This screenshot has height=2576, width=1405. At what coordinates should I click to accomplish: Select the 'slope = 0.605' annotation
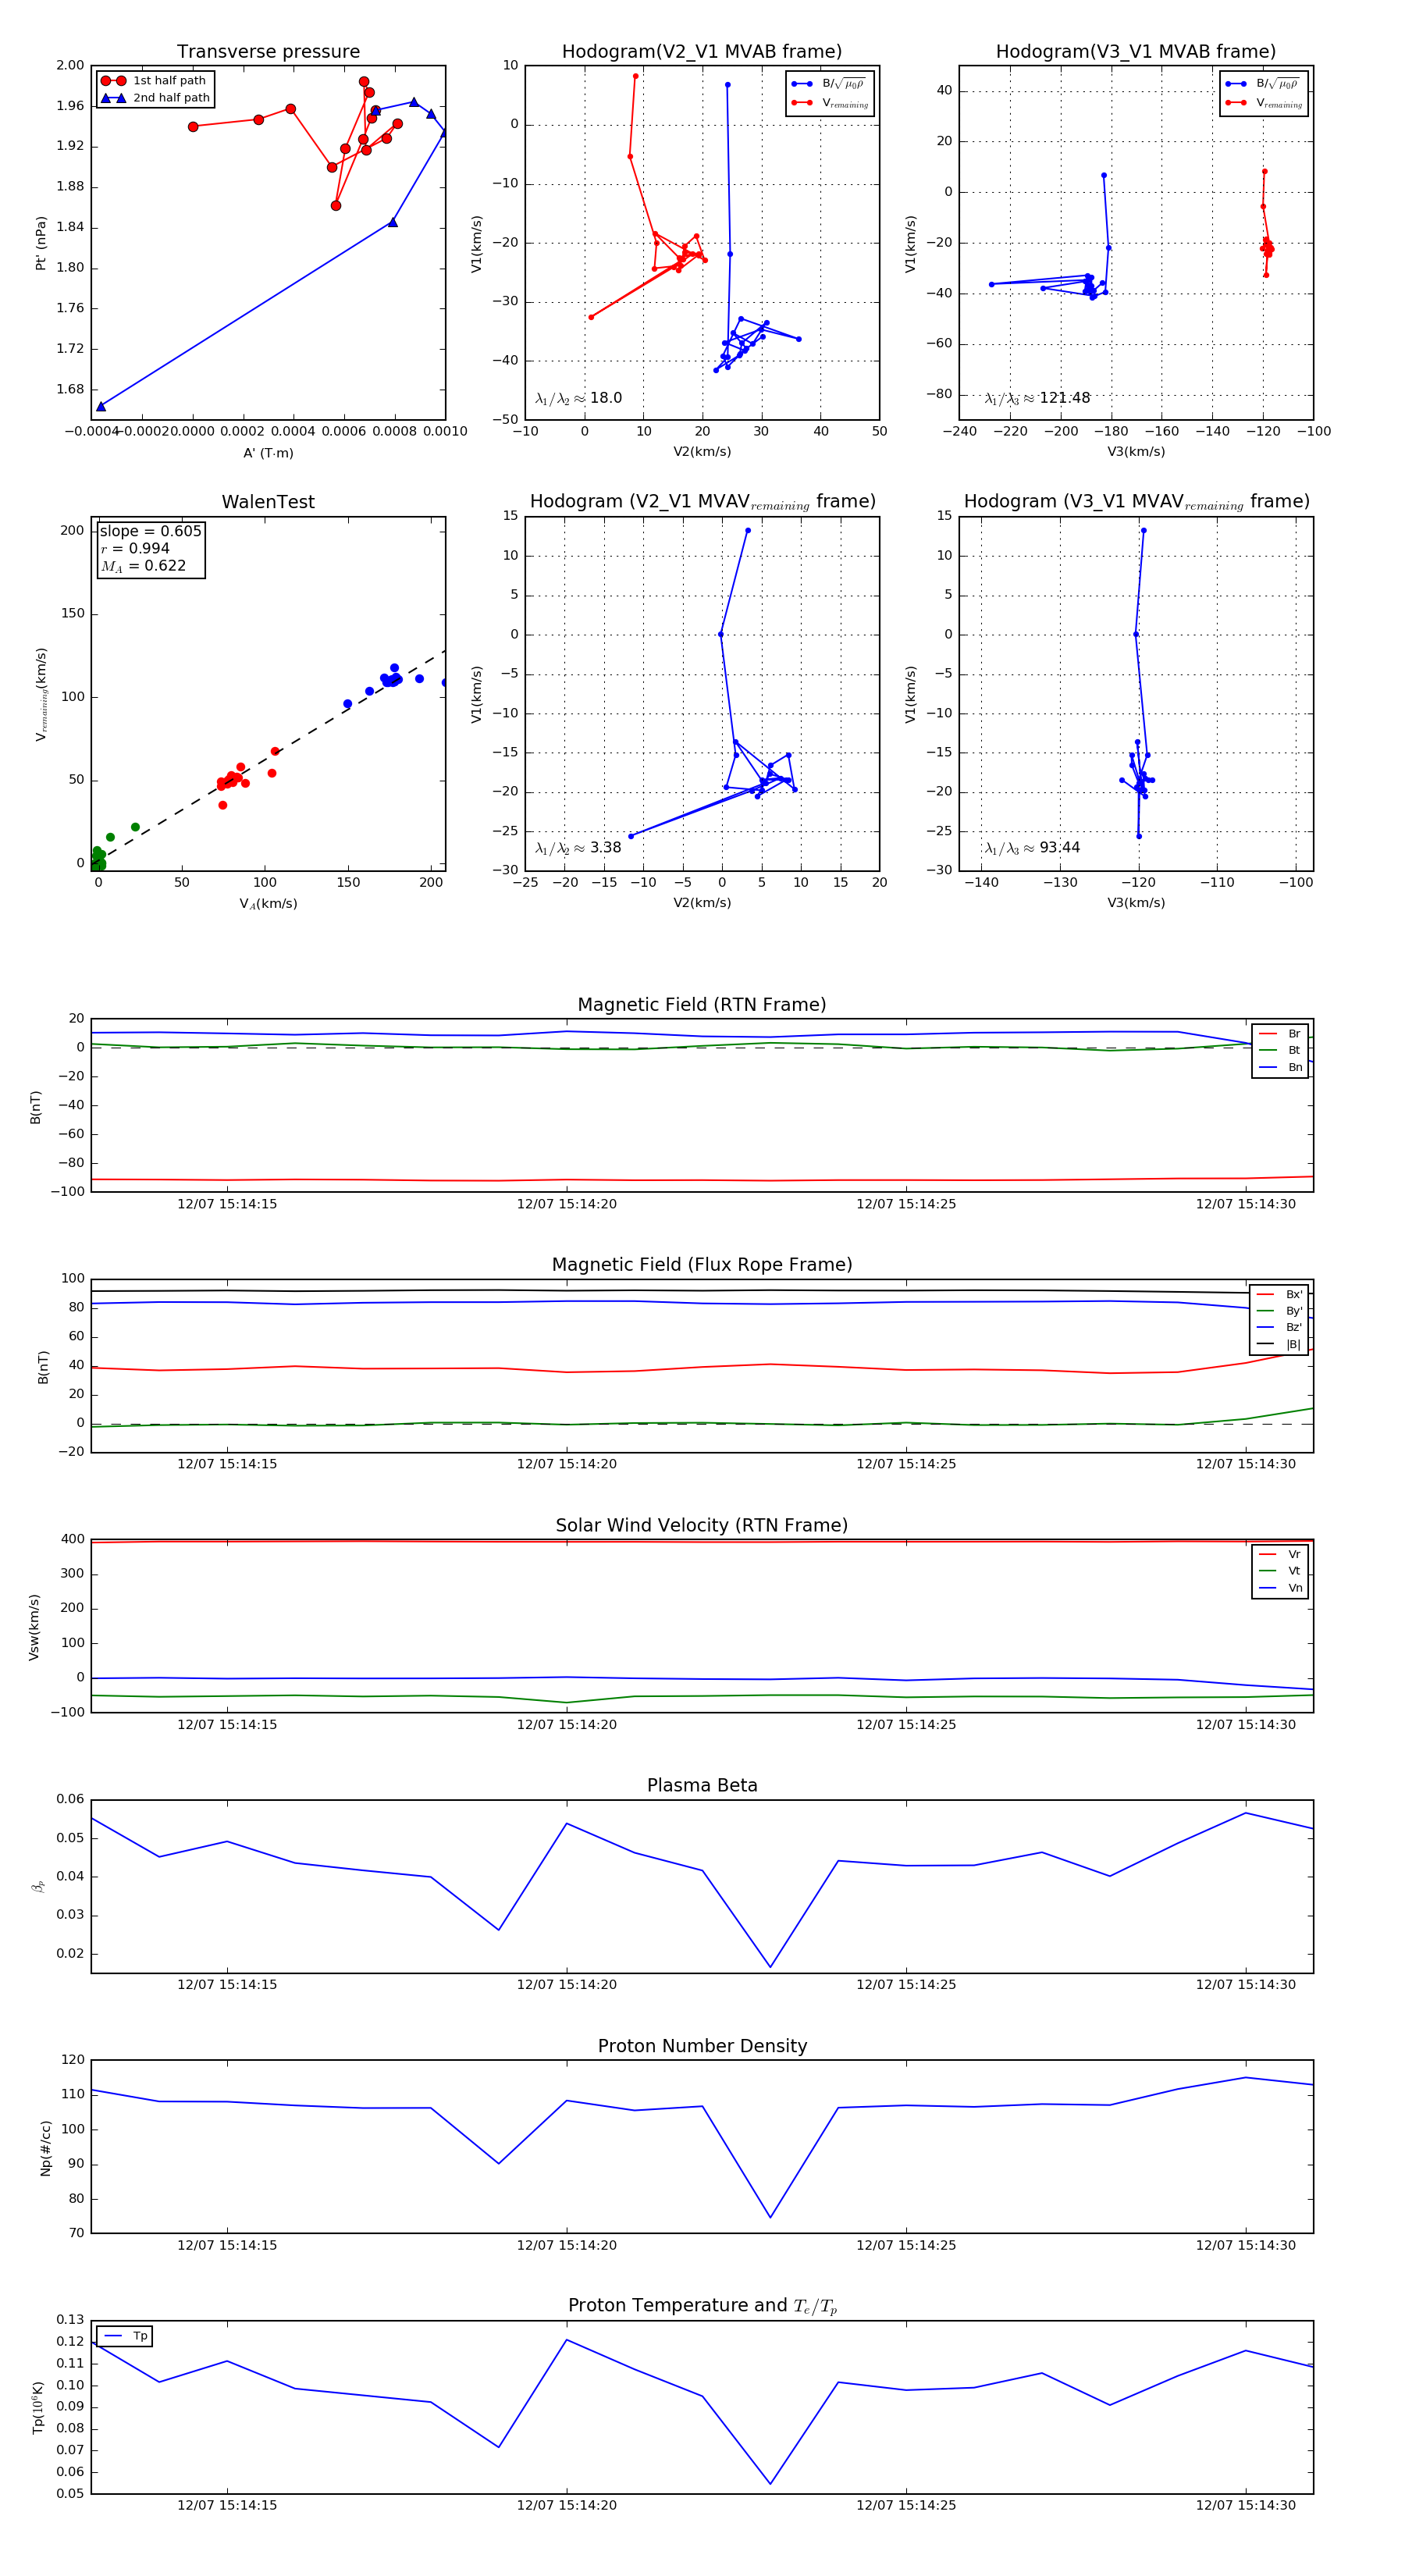150,532
